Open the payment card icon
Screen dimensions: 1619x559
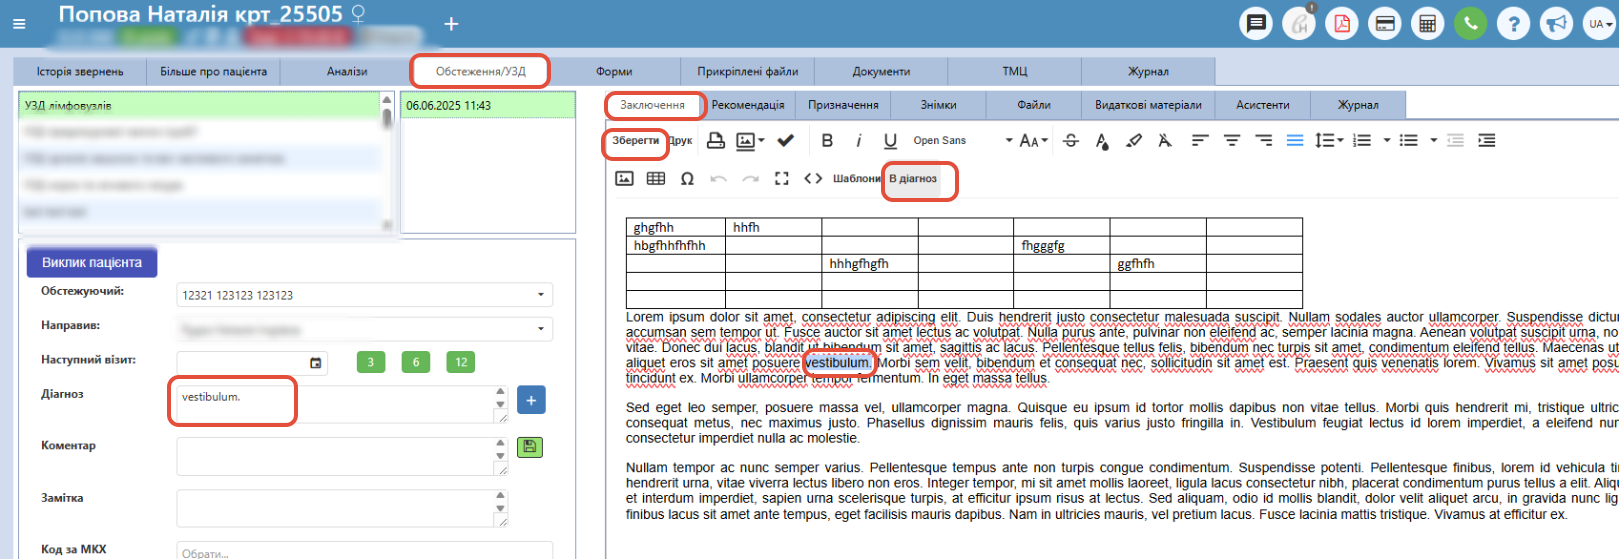(1385, 23)
